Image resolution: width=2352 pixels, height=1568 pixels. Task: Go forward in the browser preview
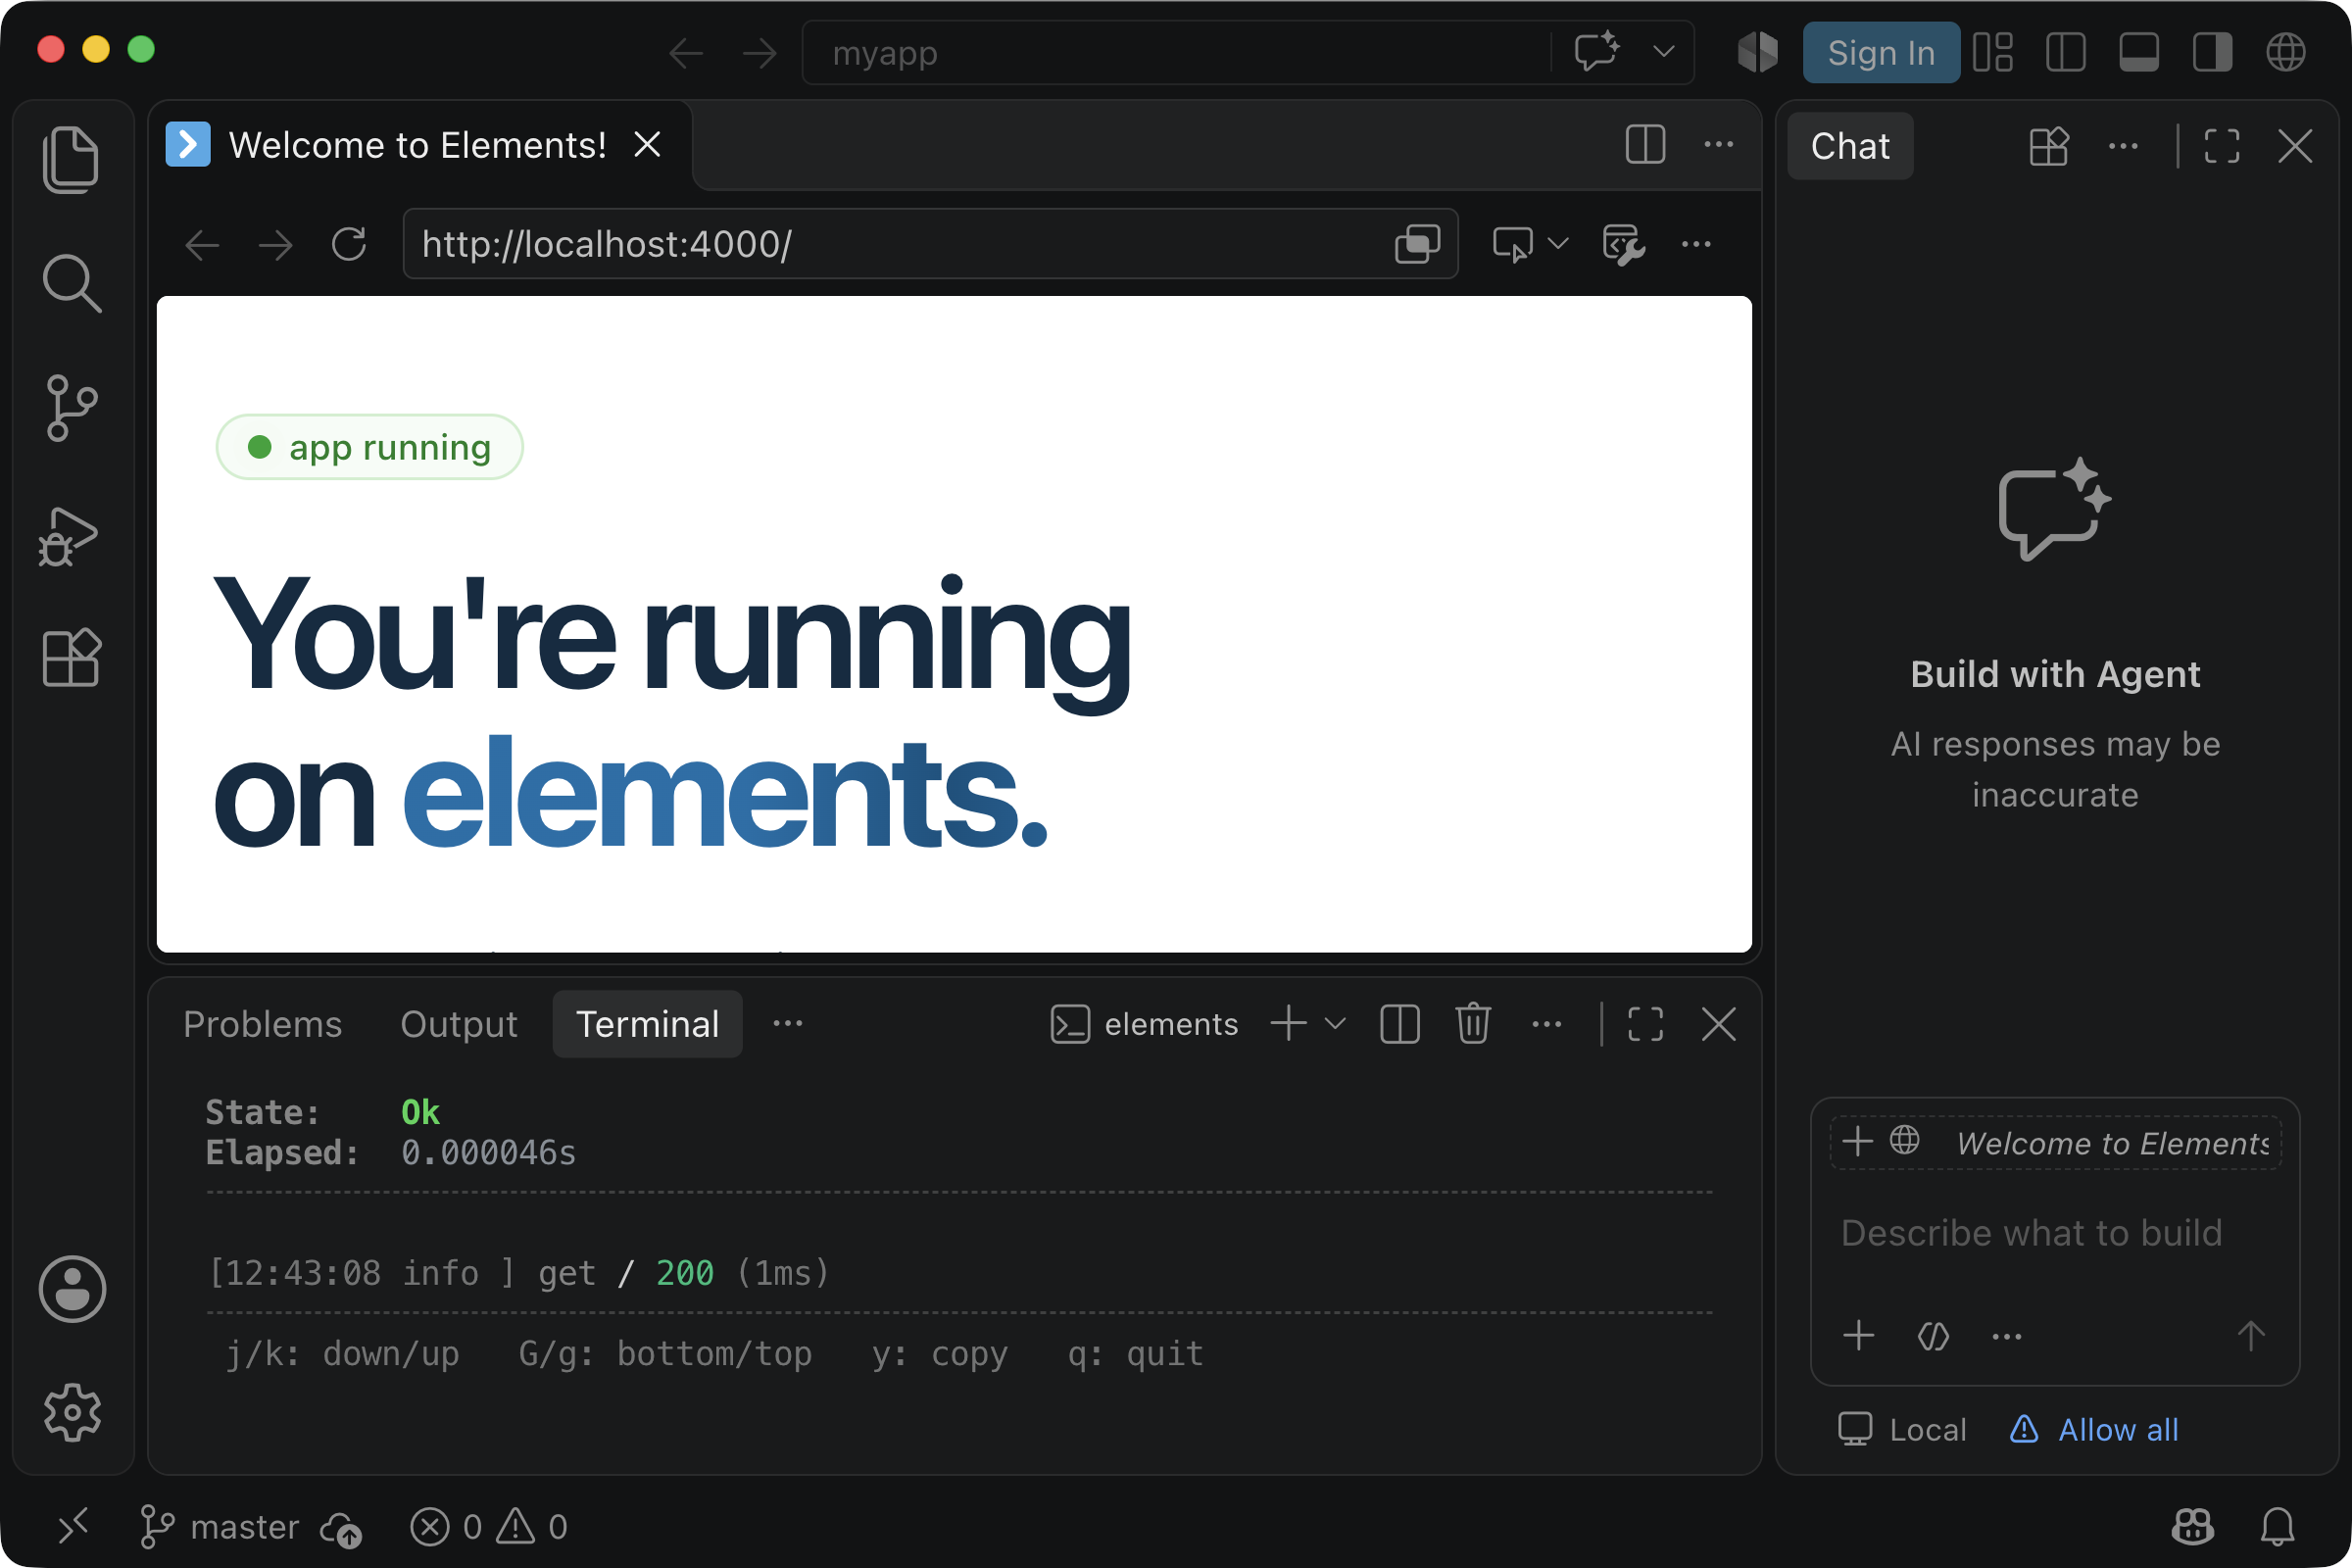coord(276,244)
